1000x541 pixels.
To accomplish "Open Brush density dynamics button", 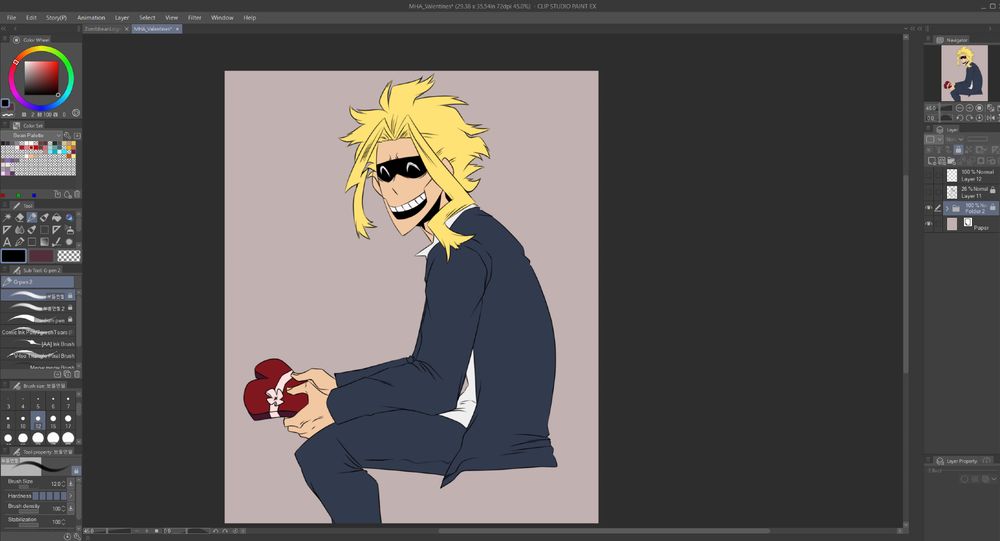I will pyautogui.click(x=71, y=508).
